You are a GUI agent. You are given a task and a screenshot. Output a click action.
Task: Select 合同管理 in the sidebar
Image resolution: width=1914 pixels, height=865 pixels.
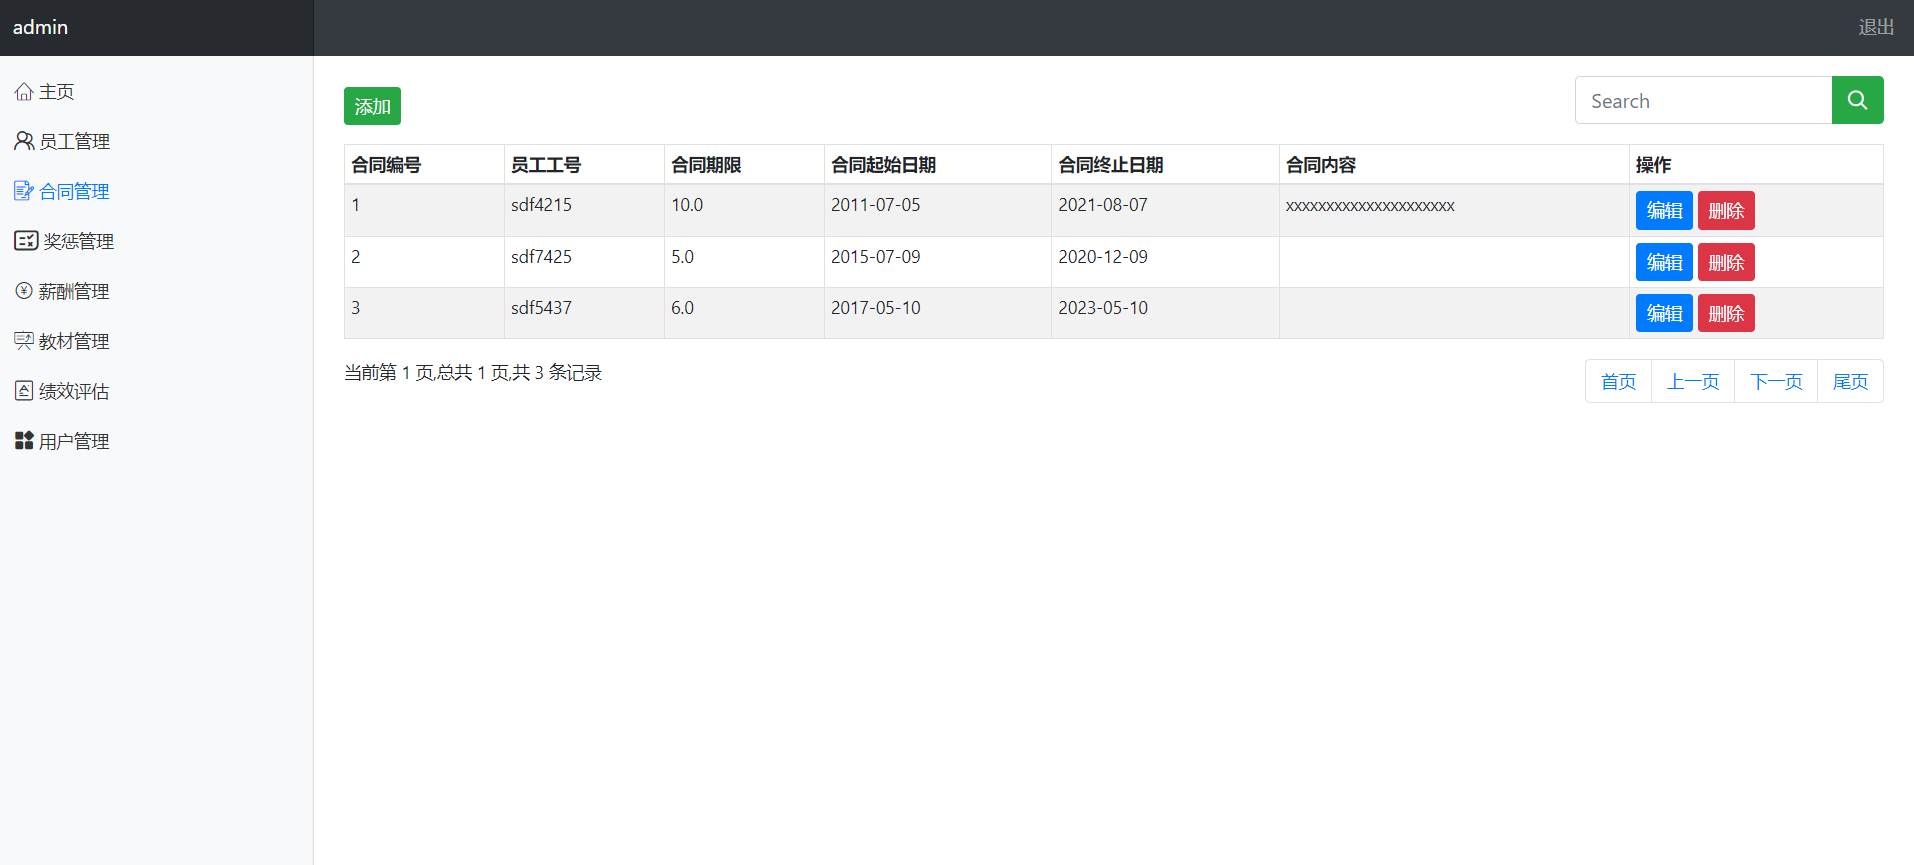tap(74, 191)
